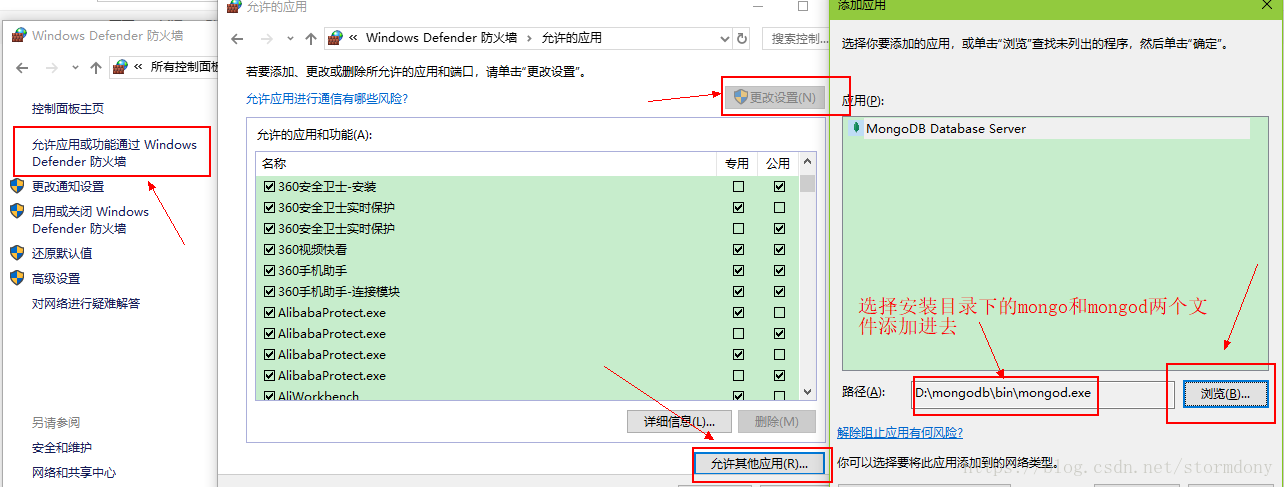Click the 更改设置(N) button

pyautogui.click(x=775, y=97)
